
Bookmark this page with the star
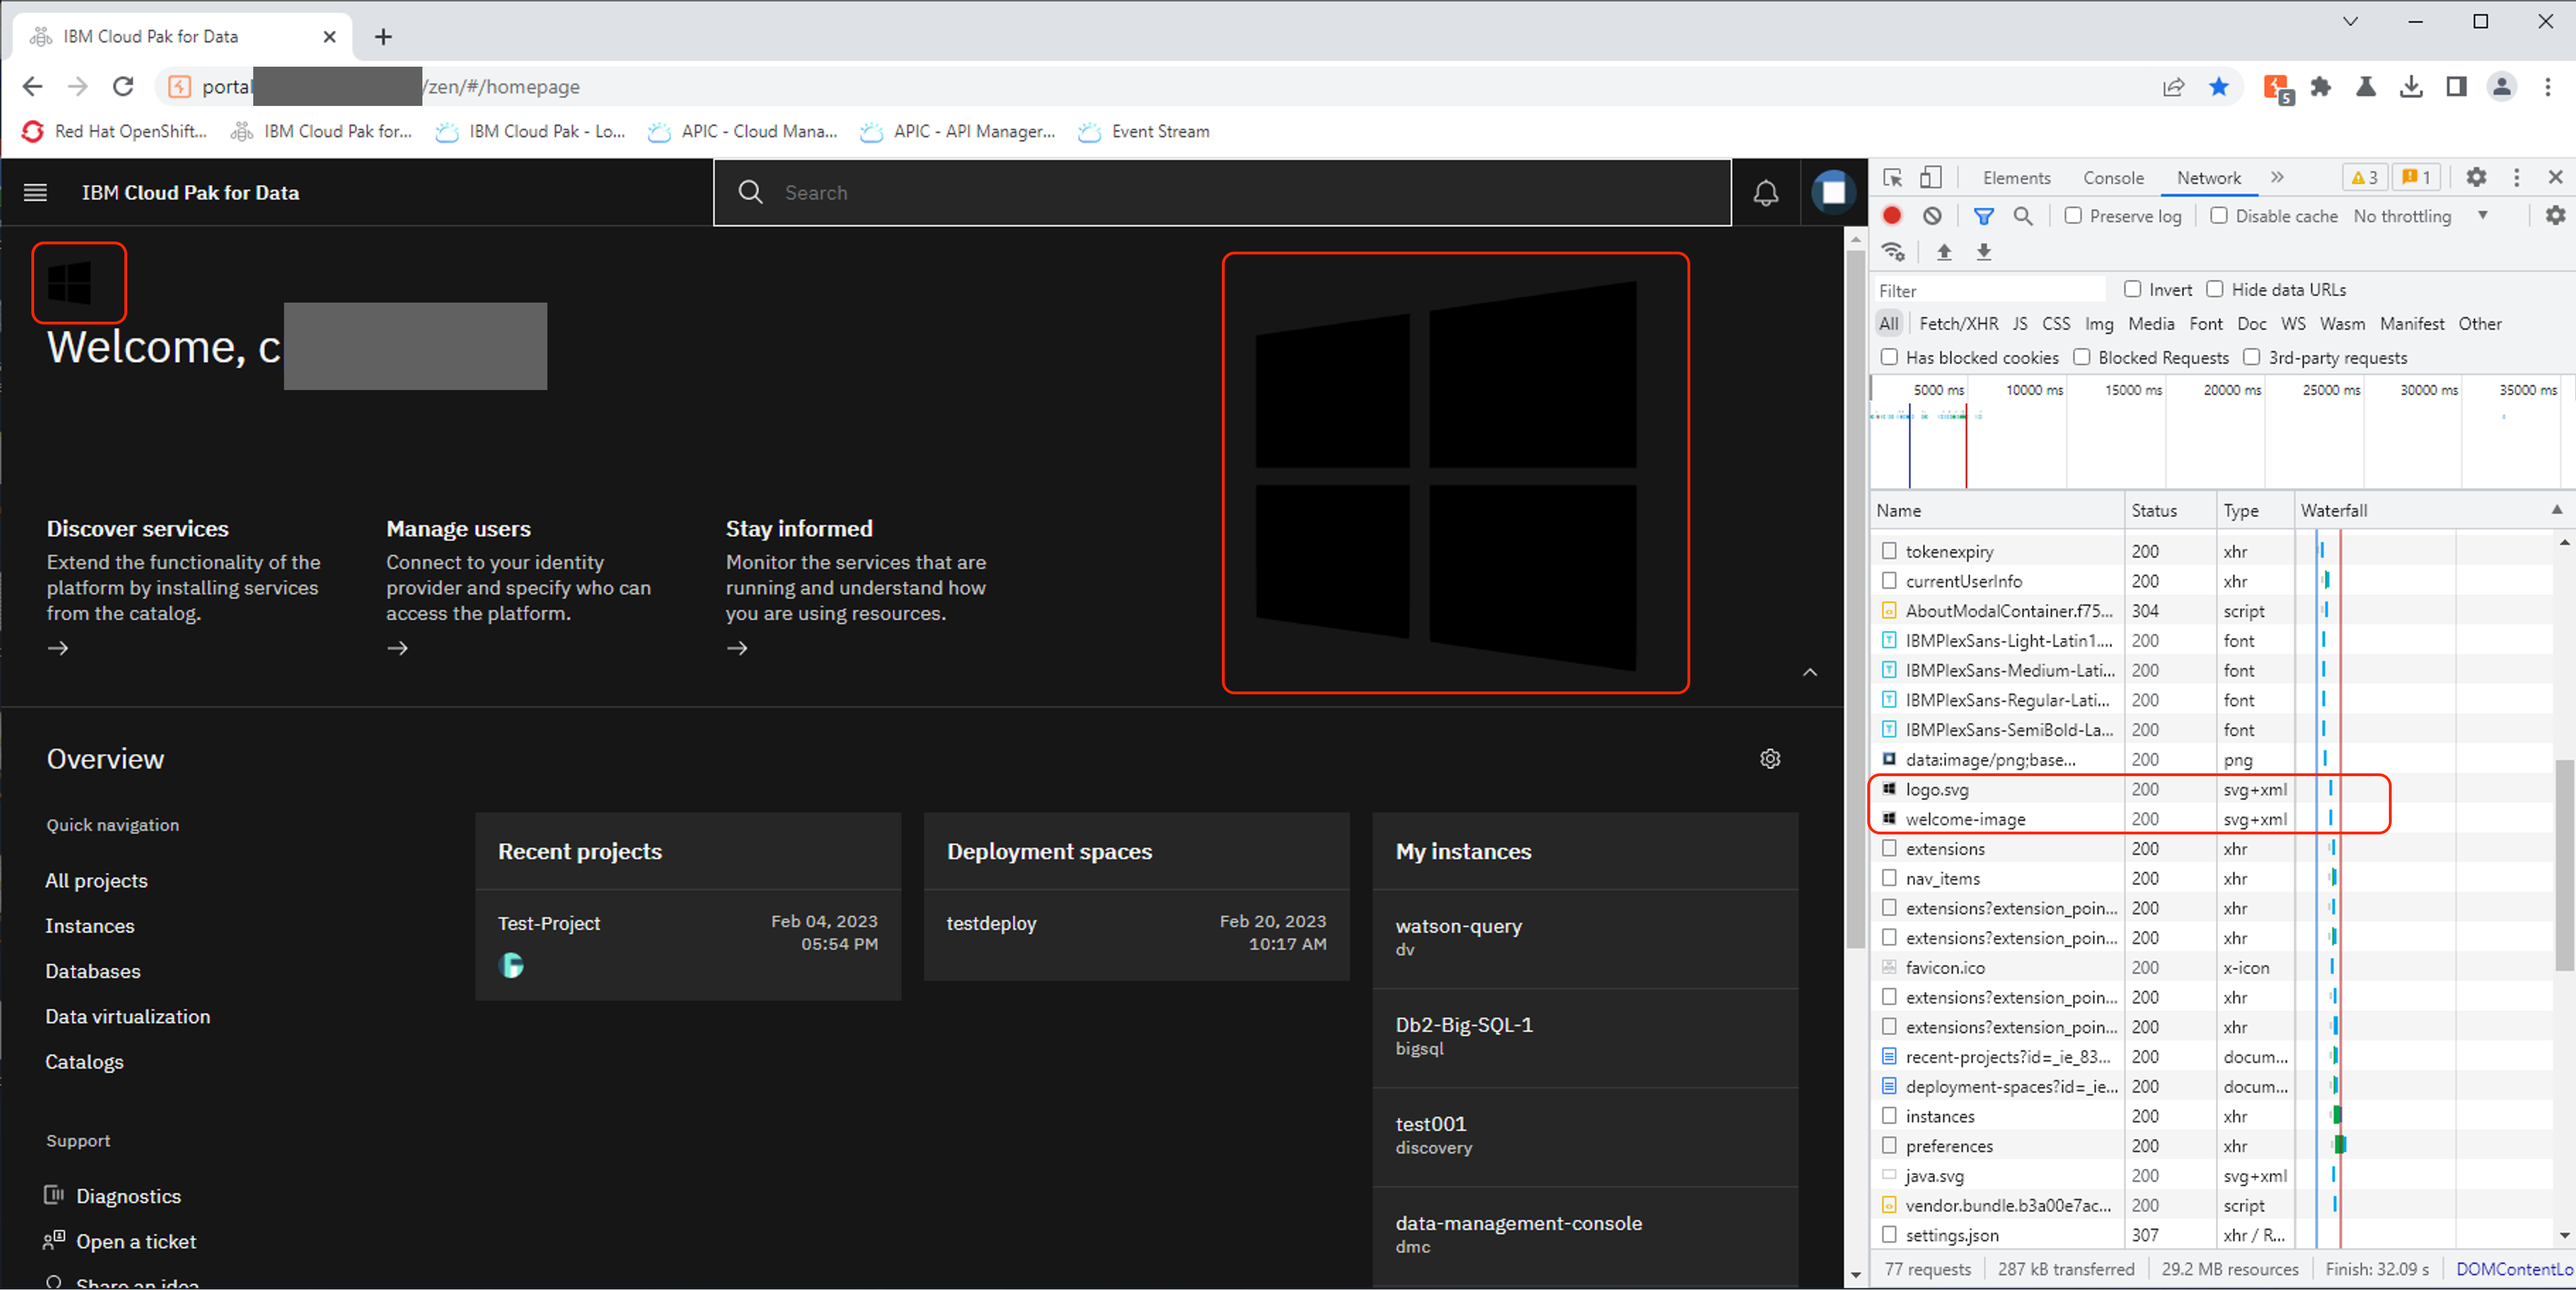[2219, 87]
